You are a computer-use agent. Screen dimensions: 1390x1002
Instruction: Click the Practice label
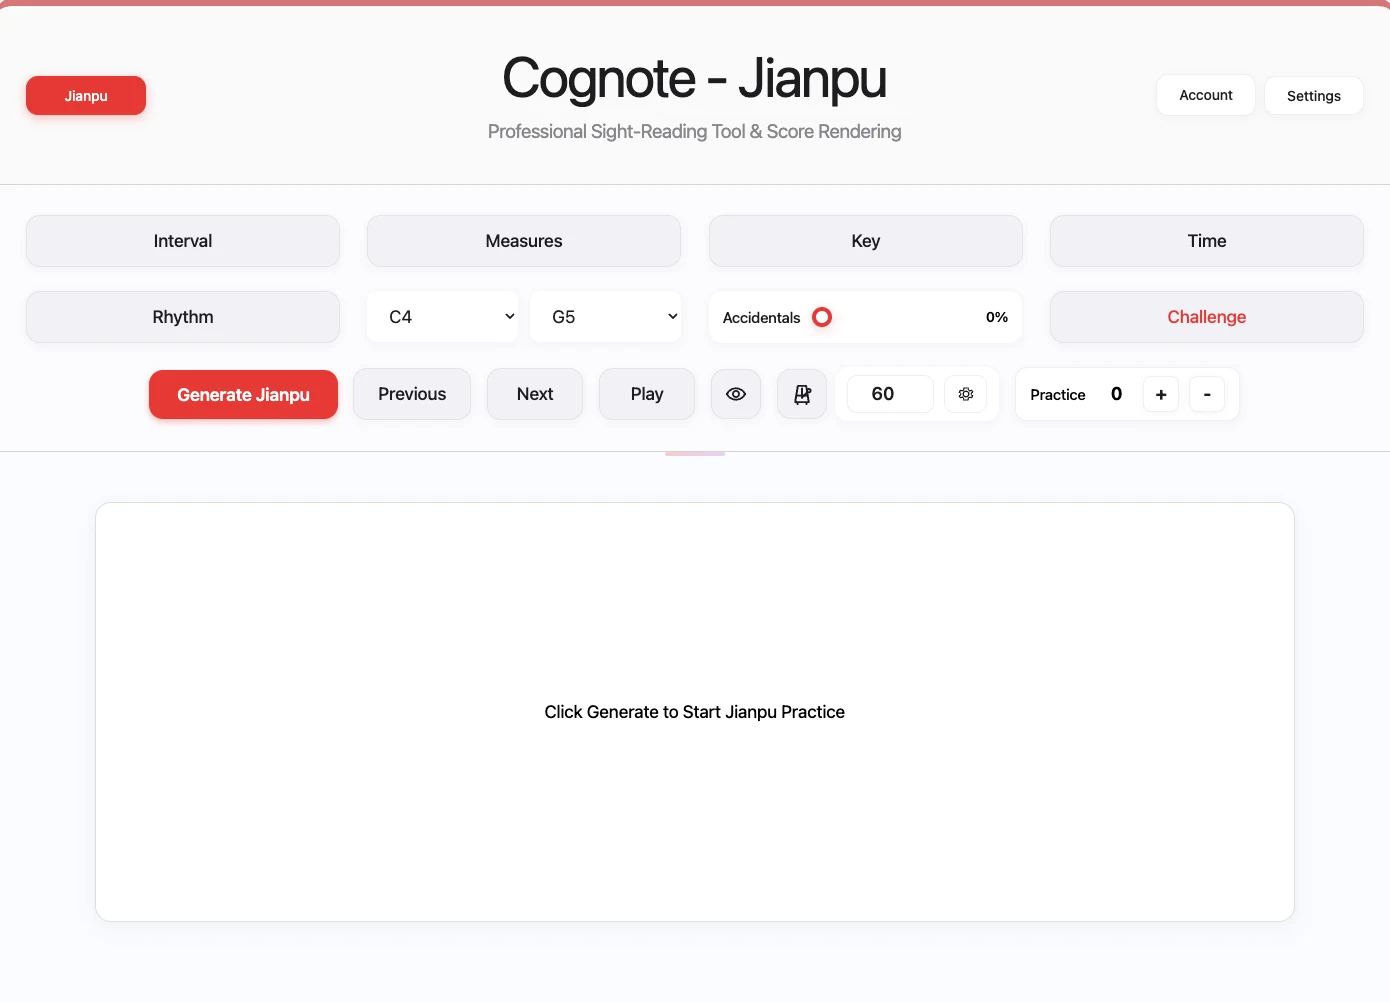tap(1058, 395)
